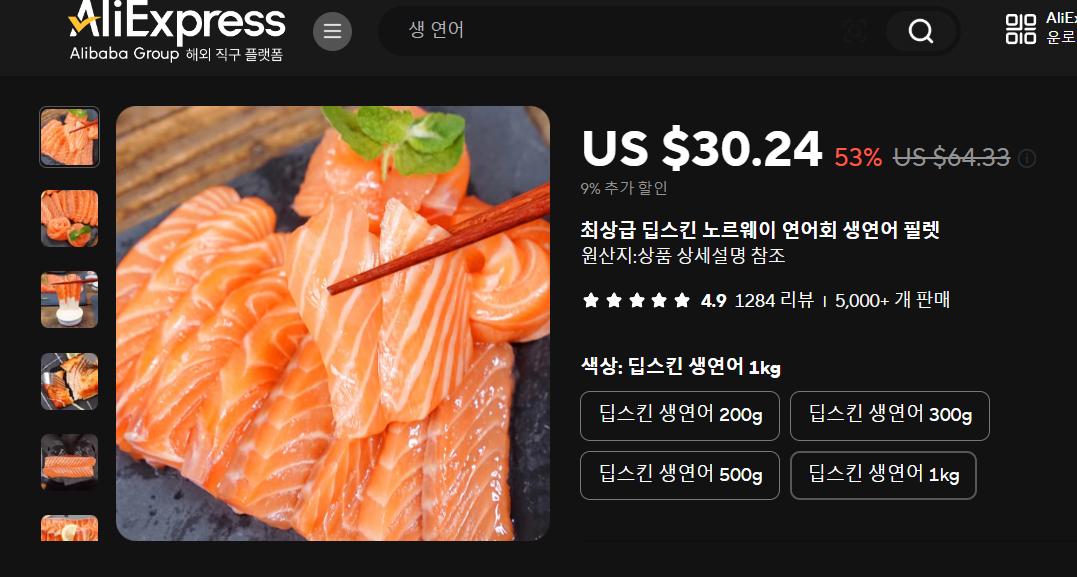1077x577 pixels.
Task: Click the original price info icon
Action: pyautogui.click(x=1027, y=159)
